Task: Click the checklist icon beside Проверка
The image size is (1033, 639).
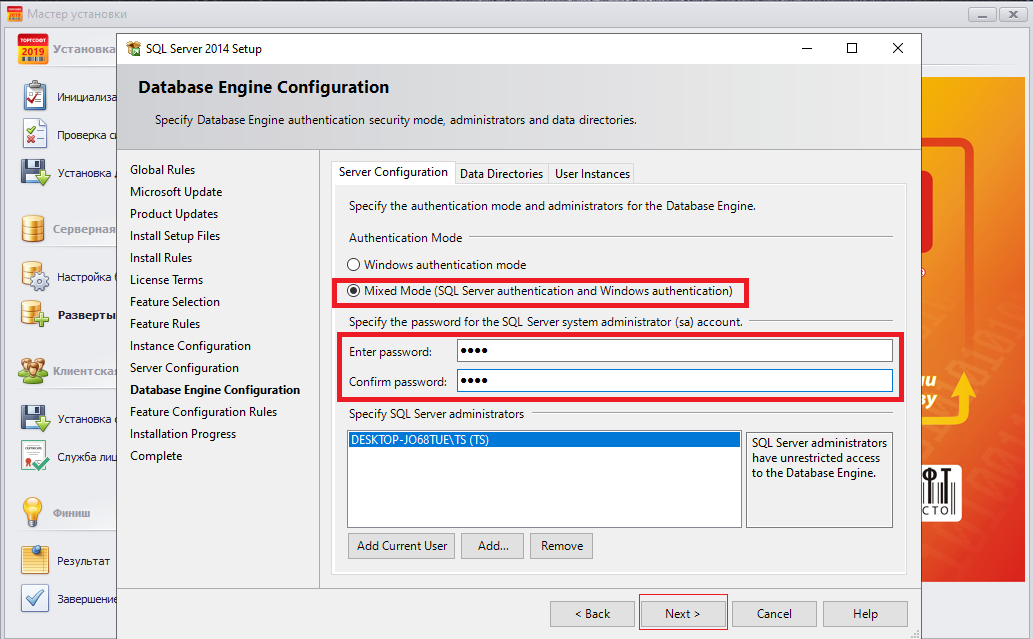Action: [x=35, y=134]
